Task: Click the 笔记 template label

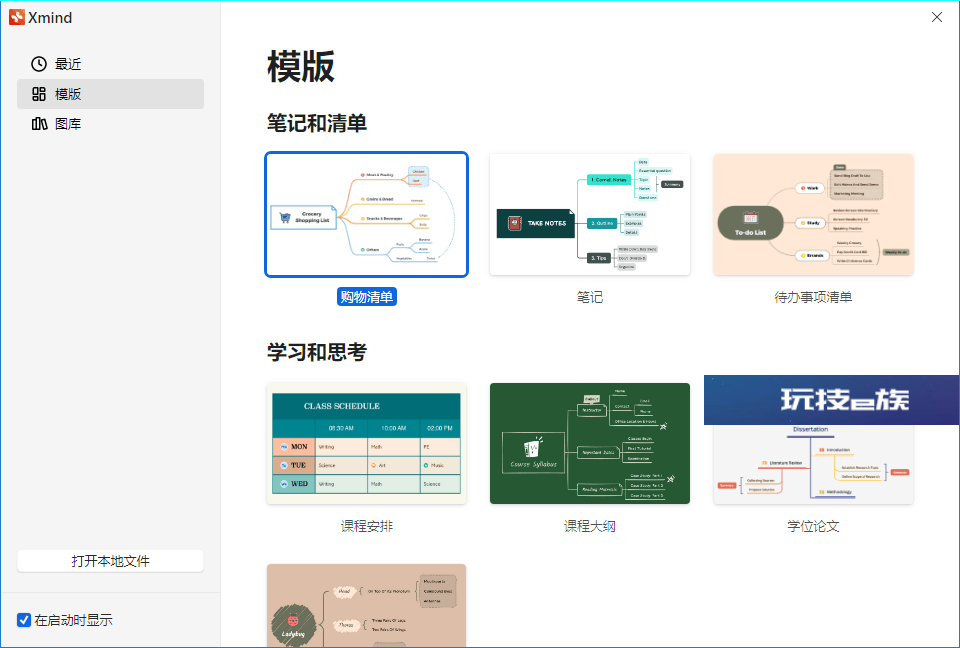Action: point(590,297)
